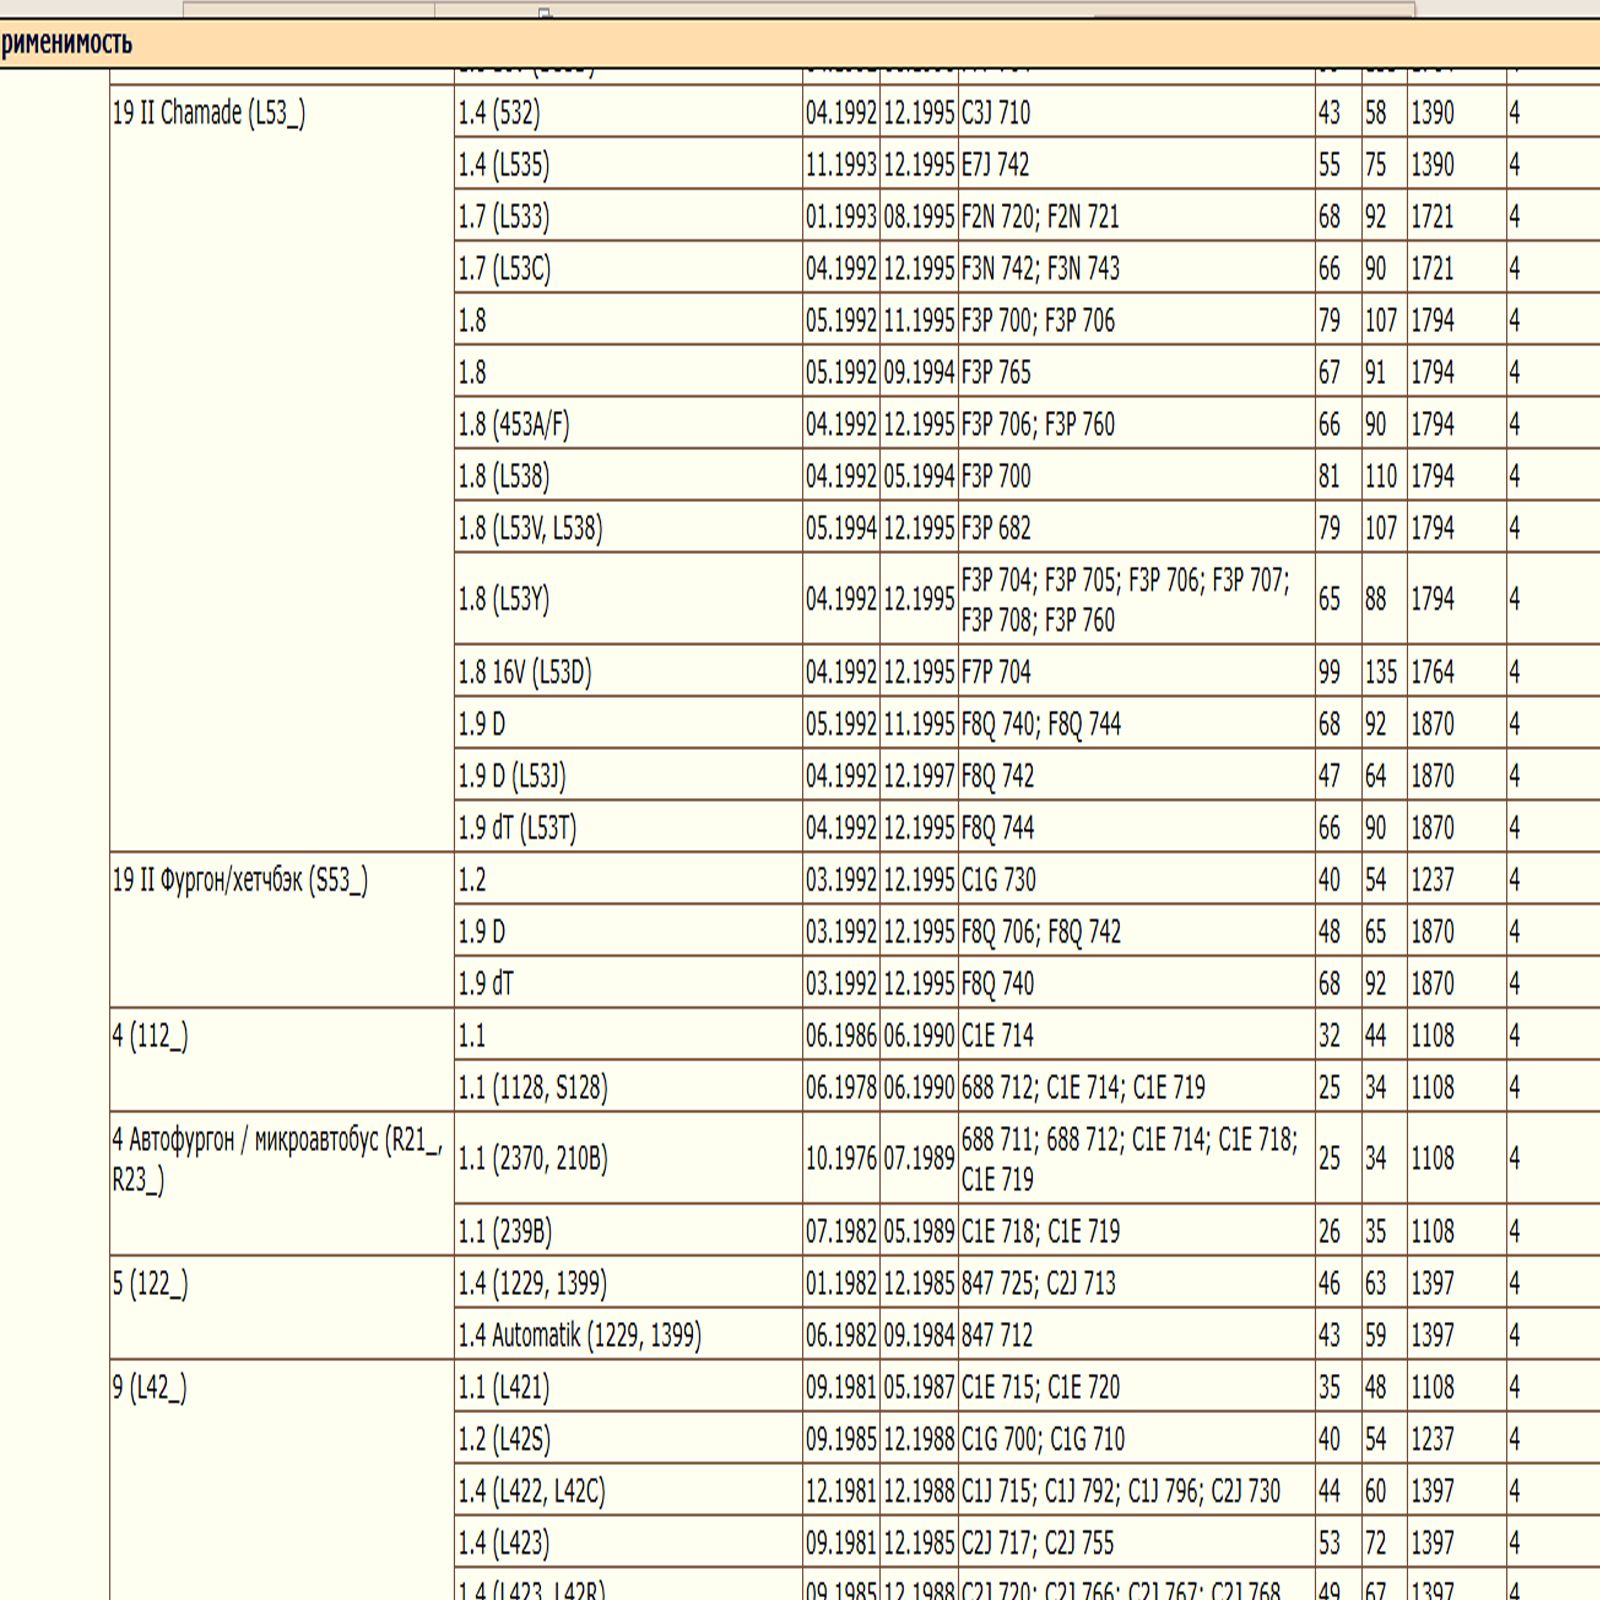Click the '1.1 (1128, S128)' variant cell
1600x1600 pixels.
(x=533, y=1088)
